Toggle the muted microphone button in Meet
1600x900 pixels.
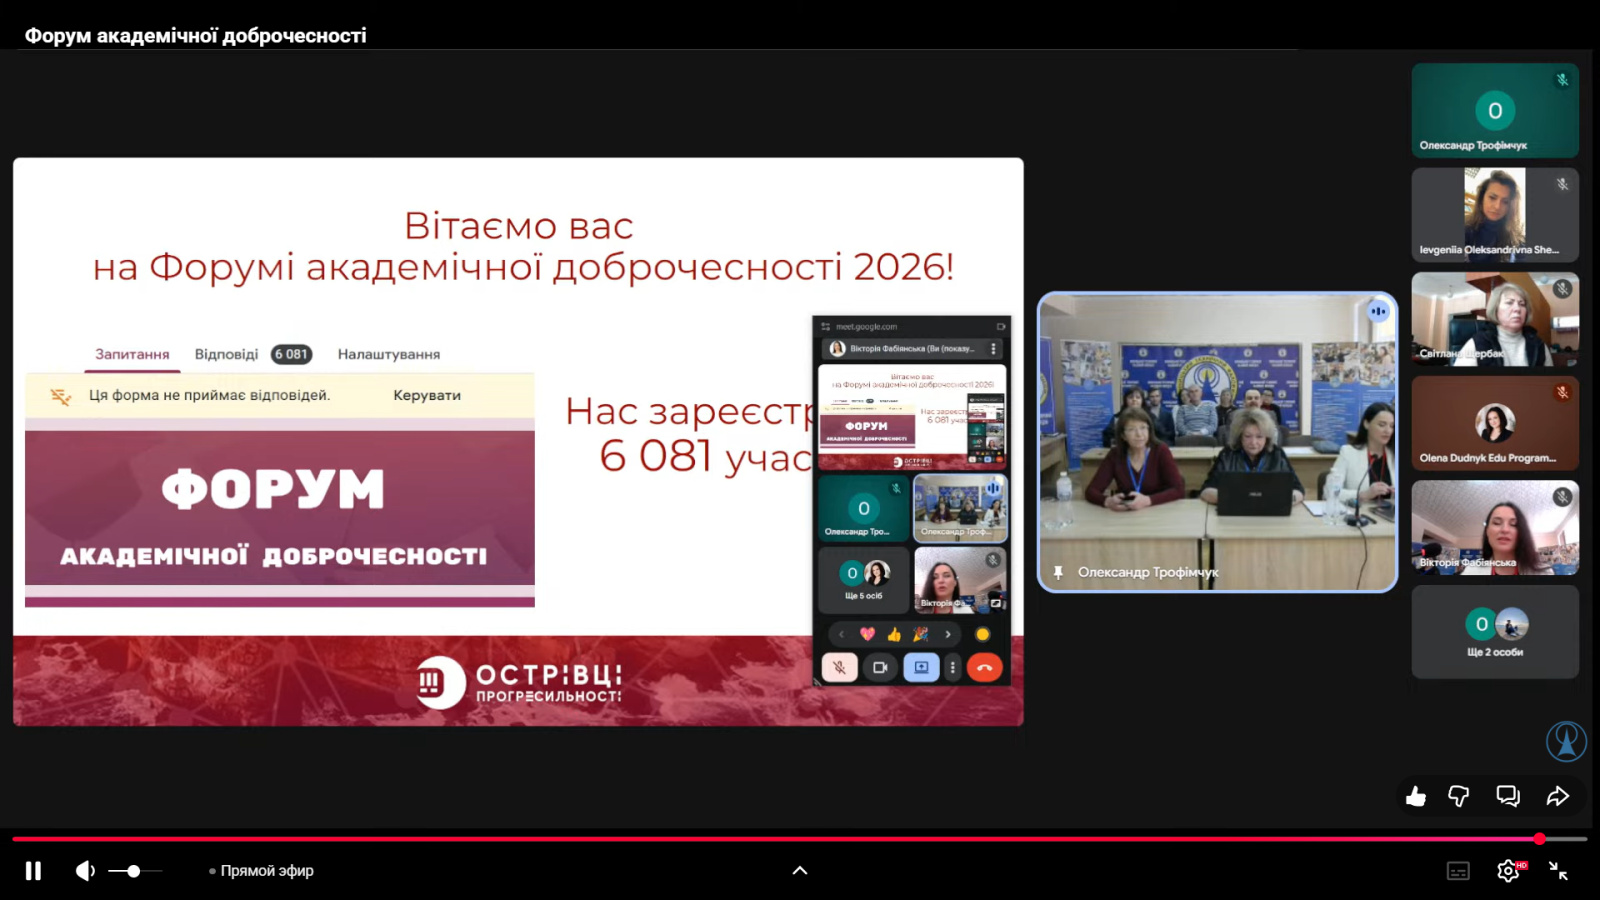tap(839, 667)
